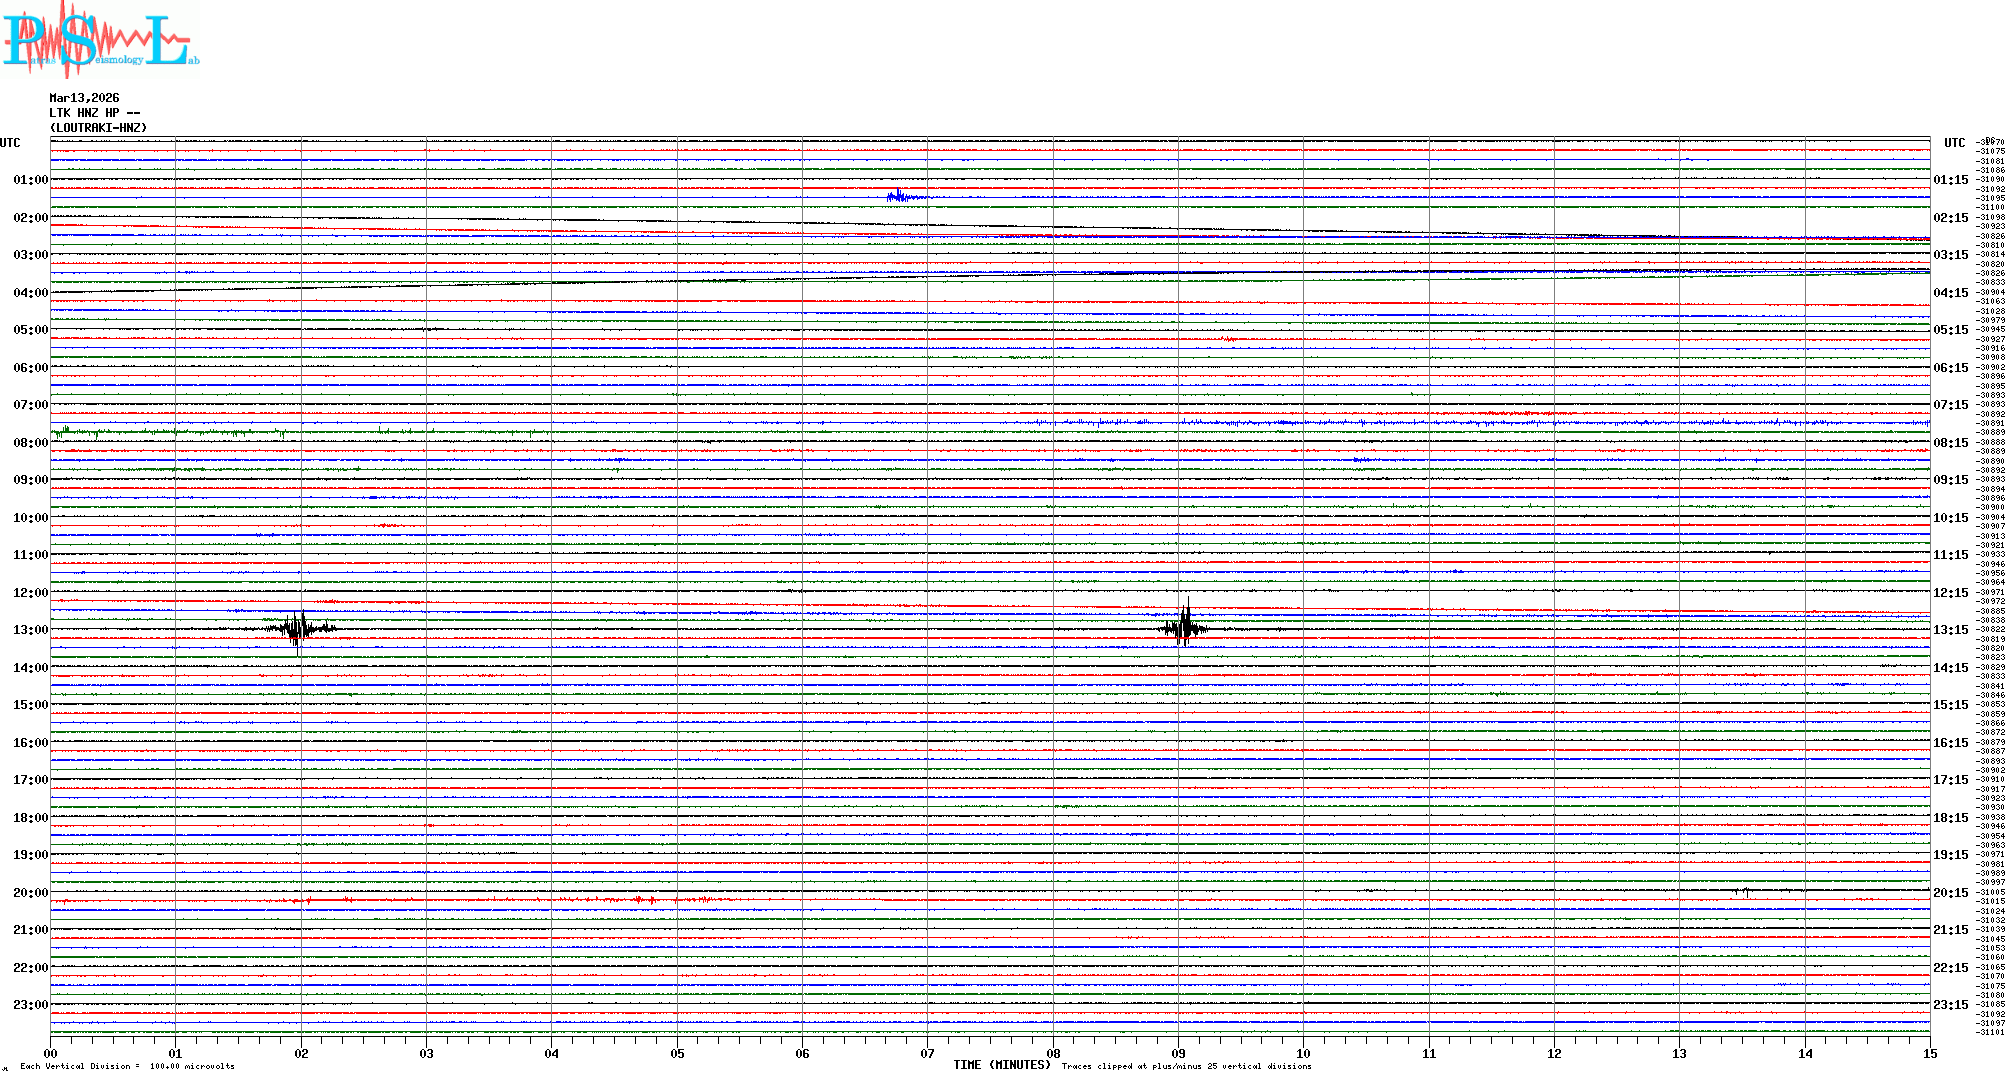Click the small black spike in 20:00 trace
The width and height of the screenshot is (2010, 1080).
coord(1746,891)
